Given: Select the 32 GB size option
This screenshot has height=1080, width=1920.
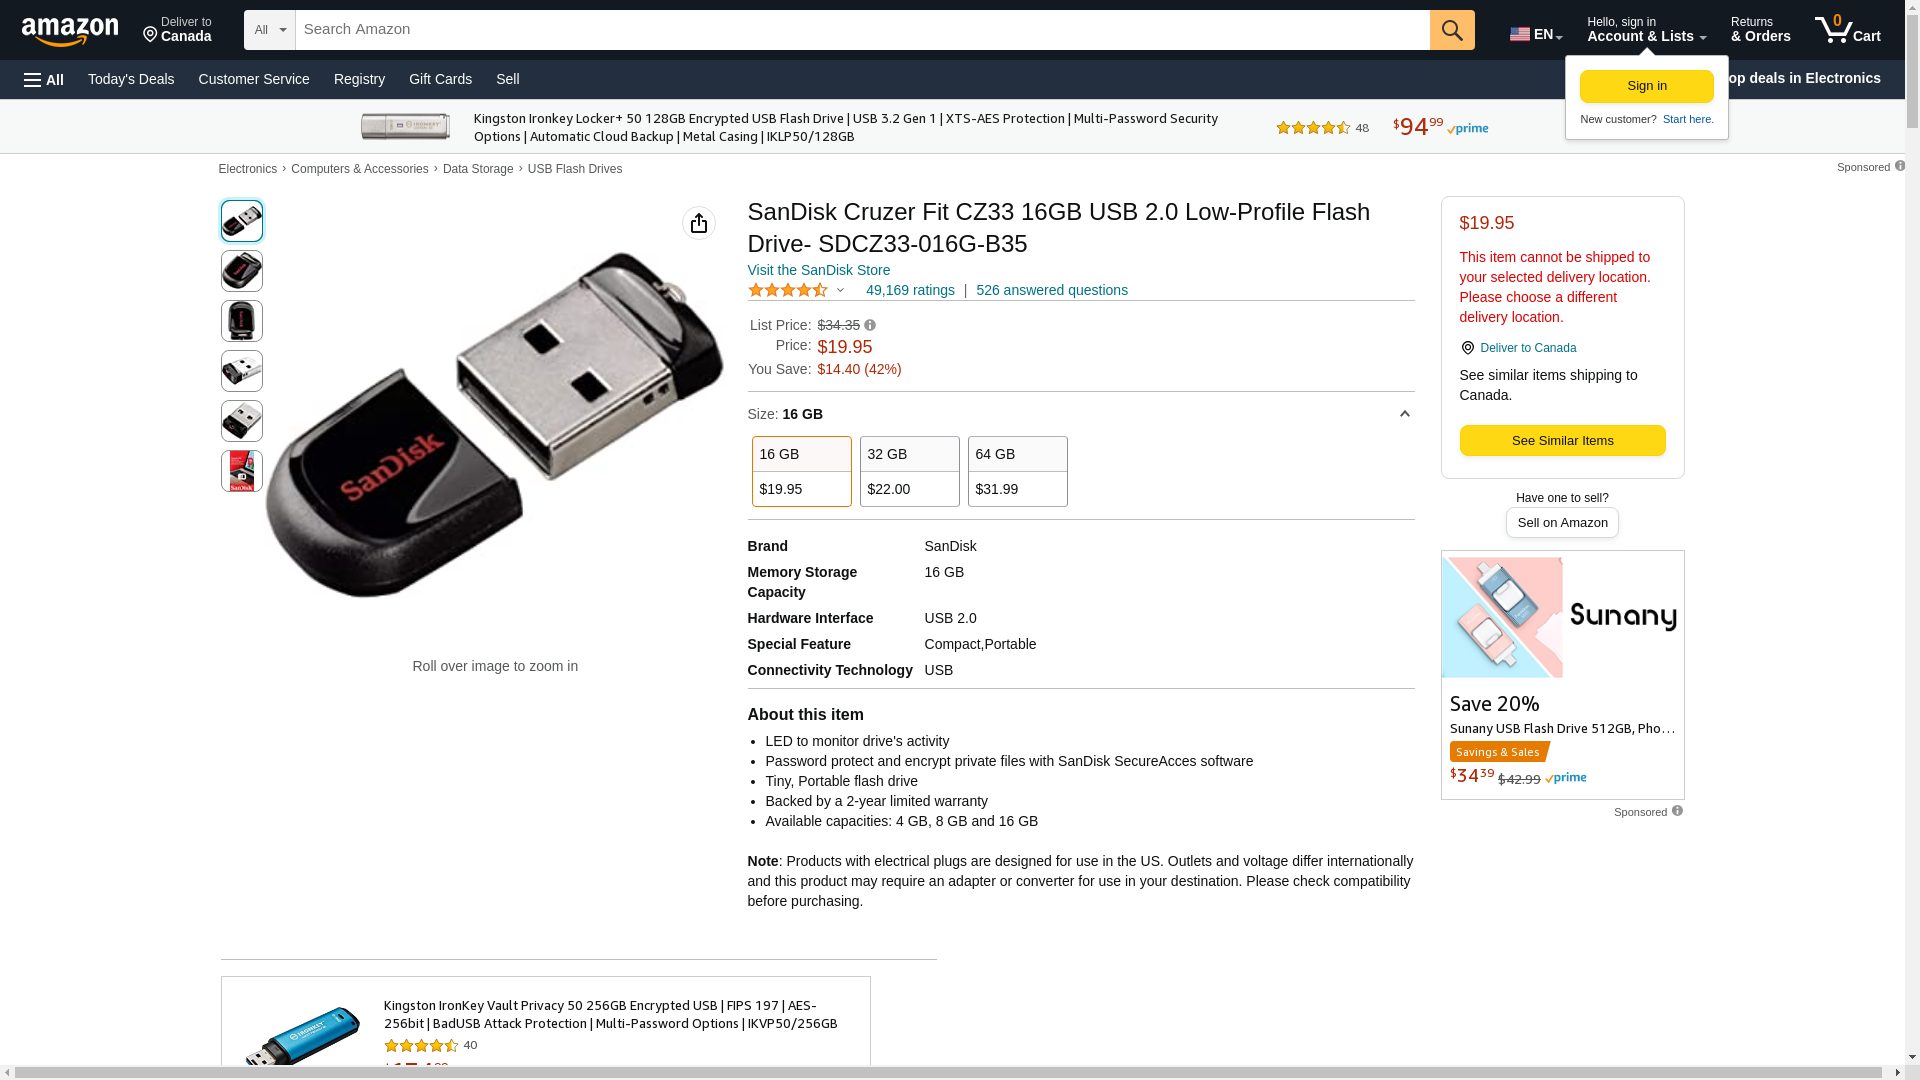Looking at the screenshot, I should tap(909, 471).
